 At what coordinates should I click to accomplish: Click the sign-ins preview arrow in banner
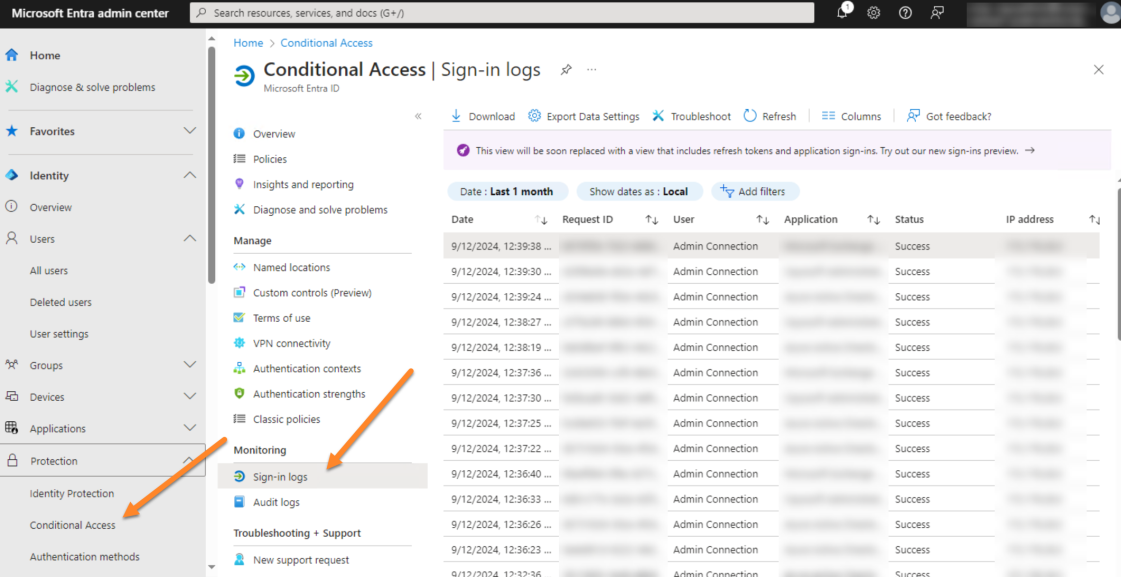tap(1029, 151)
